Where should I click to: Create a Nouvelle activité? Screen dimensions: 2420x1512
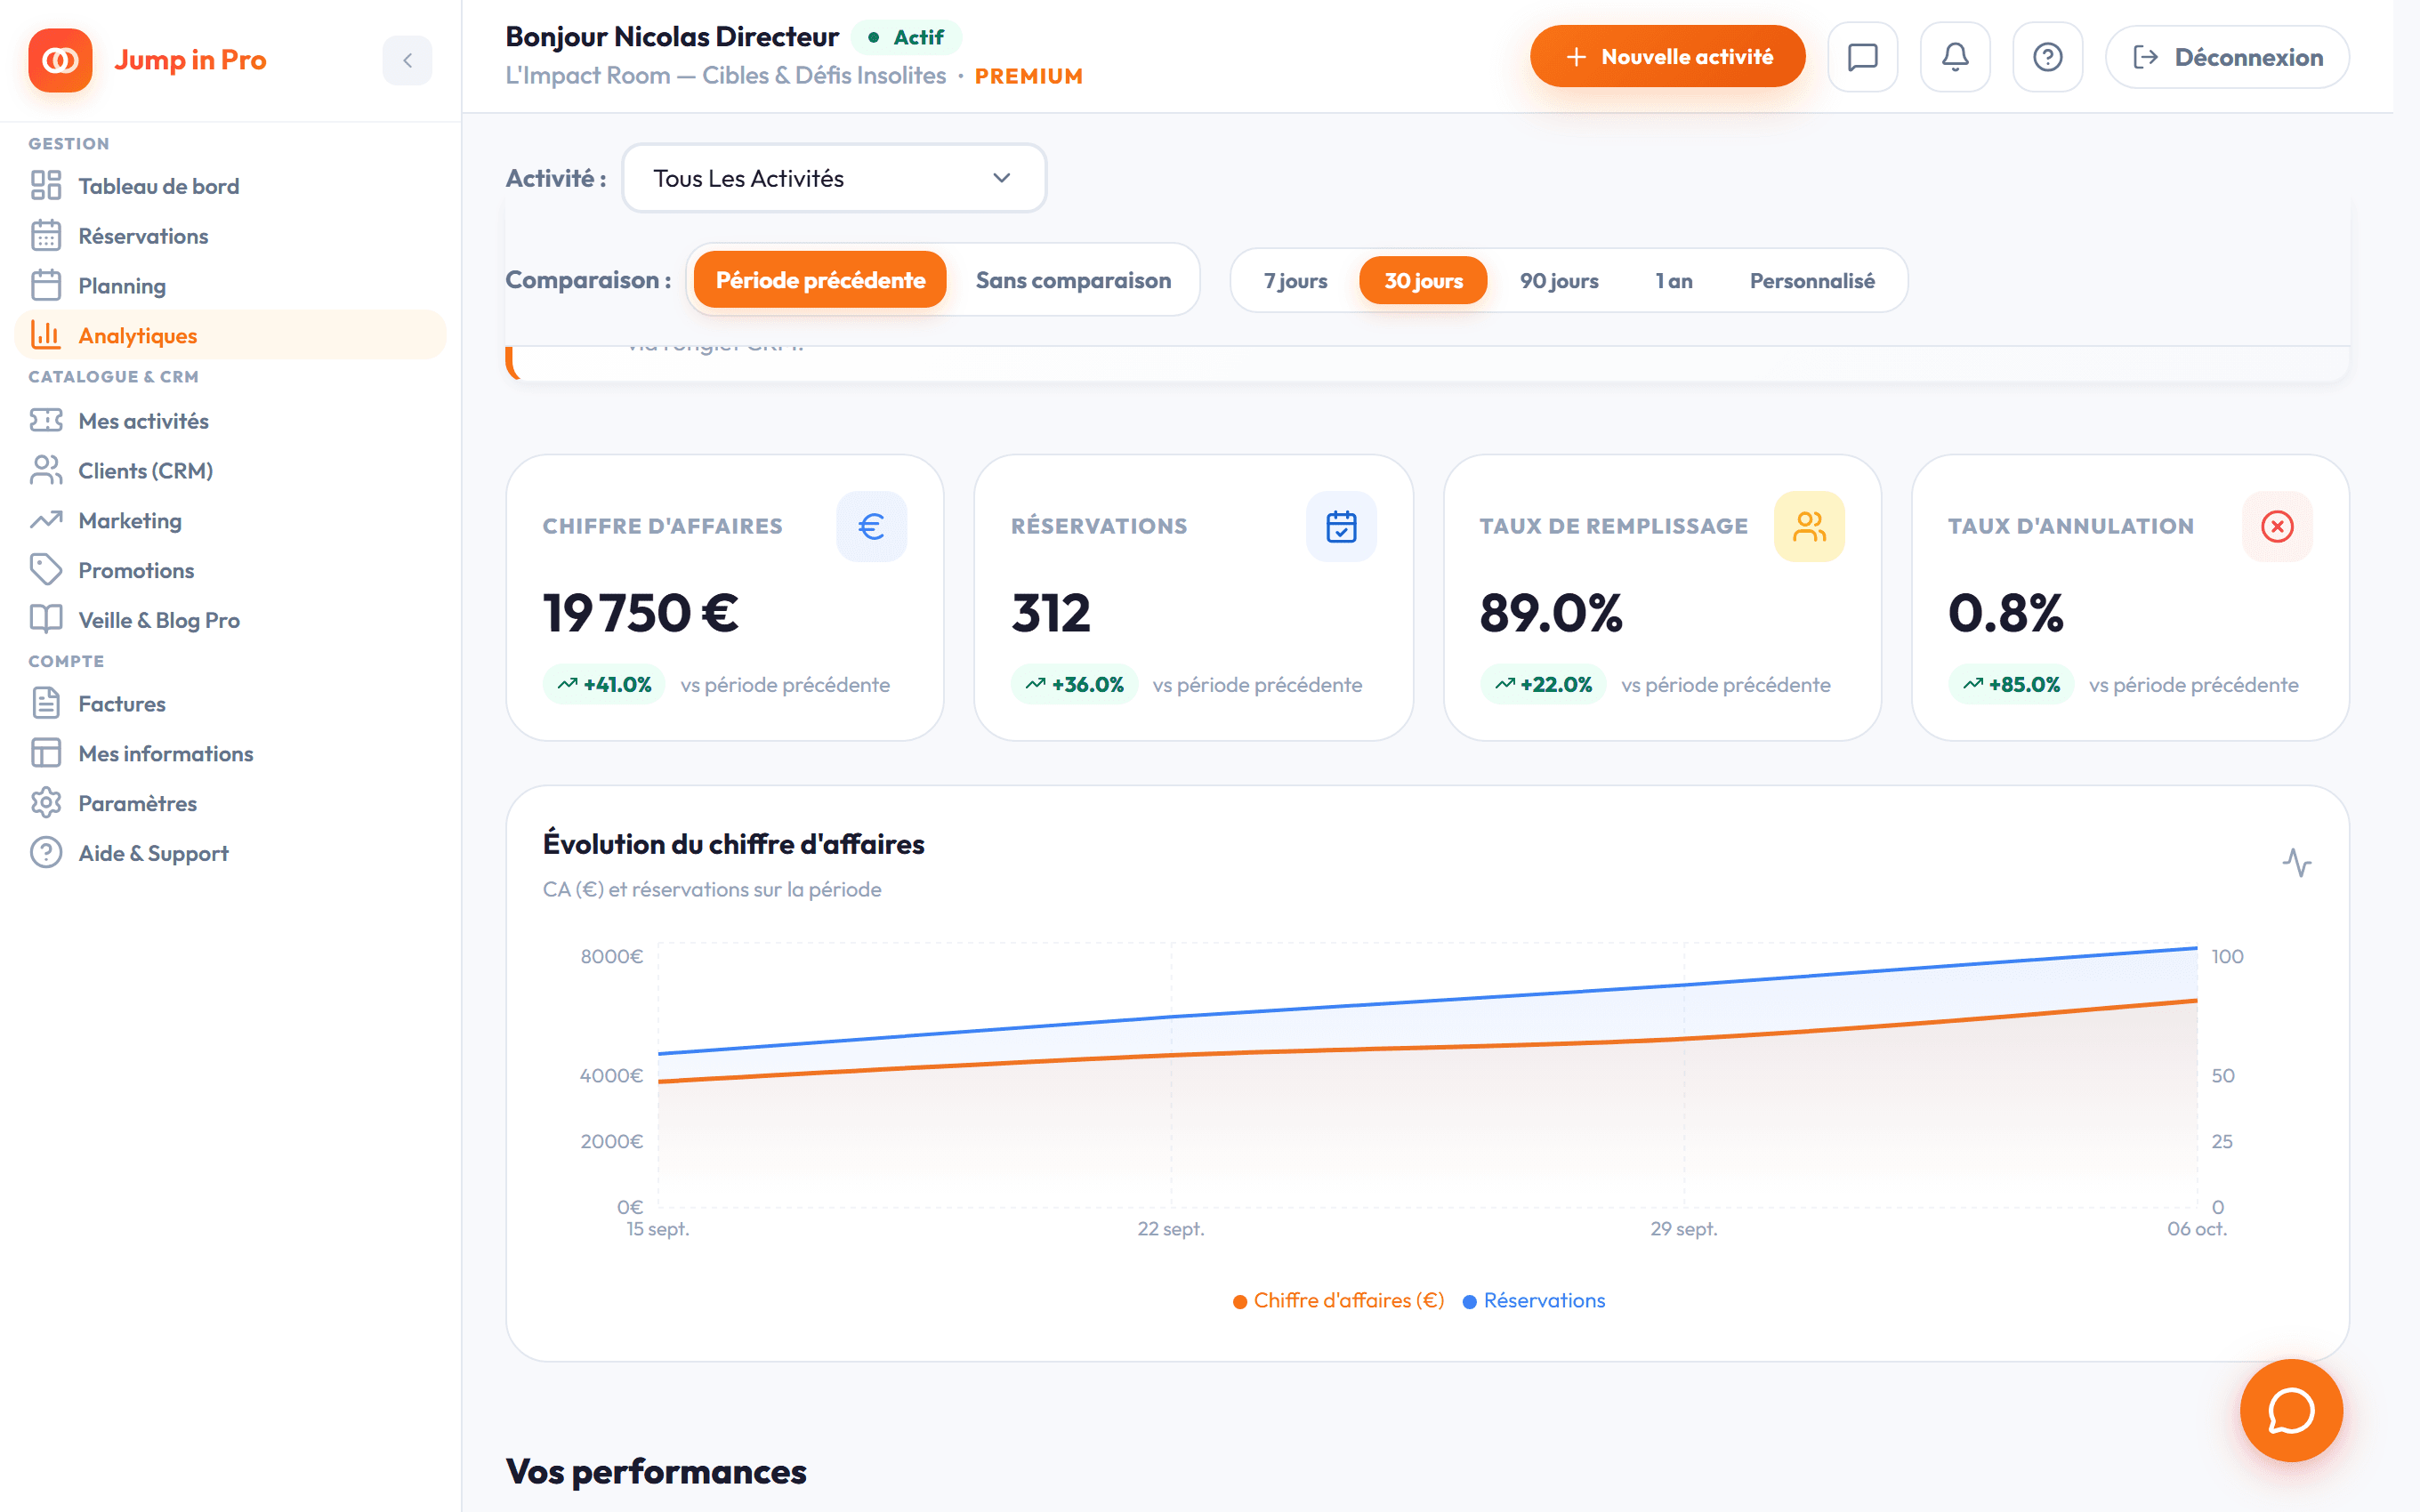click(x=1667, y=57)
